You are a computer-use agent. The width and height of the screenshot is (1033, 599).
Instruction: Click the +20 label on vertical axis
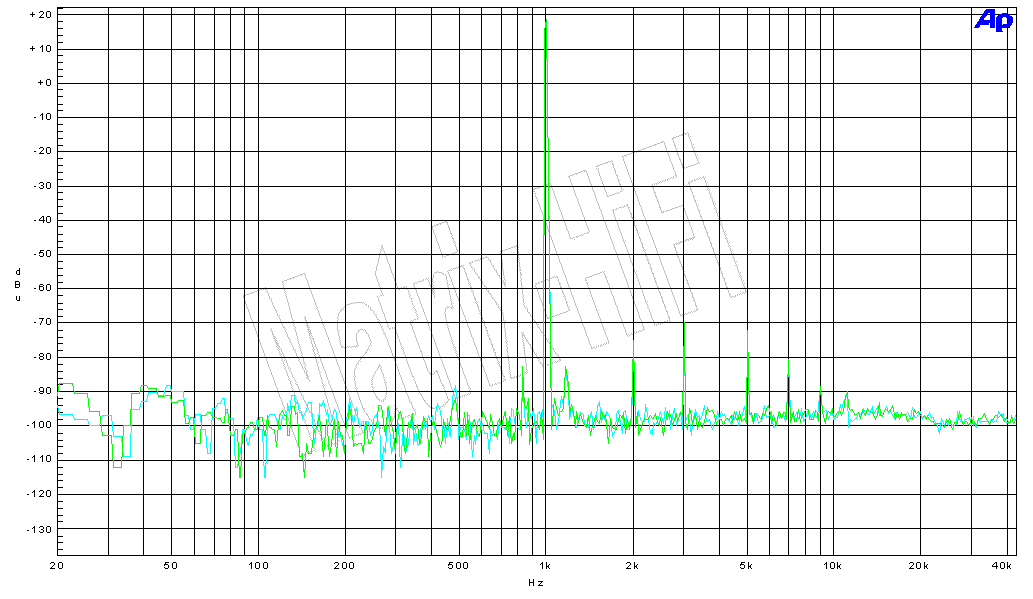coord(40,15)
